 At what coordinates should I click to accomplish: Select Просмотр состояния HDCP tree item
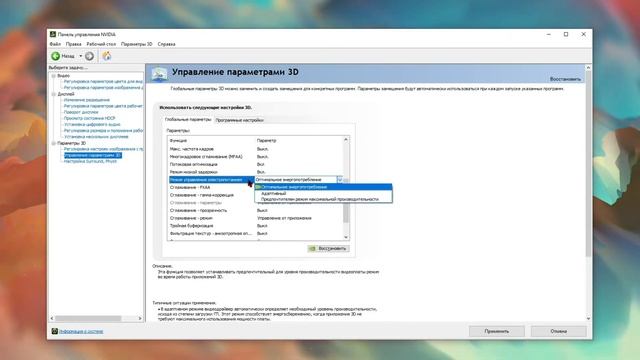click(x=89, y=118)
